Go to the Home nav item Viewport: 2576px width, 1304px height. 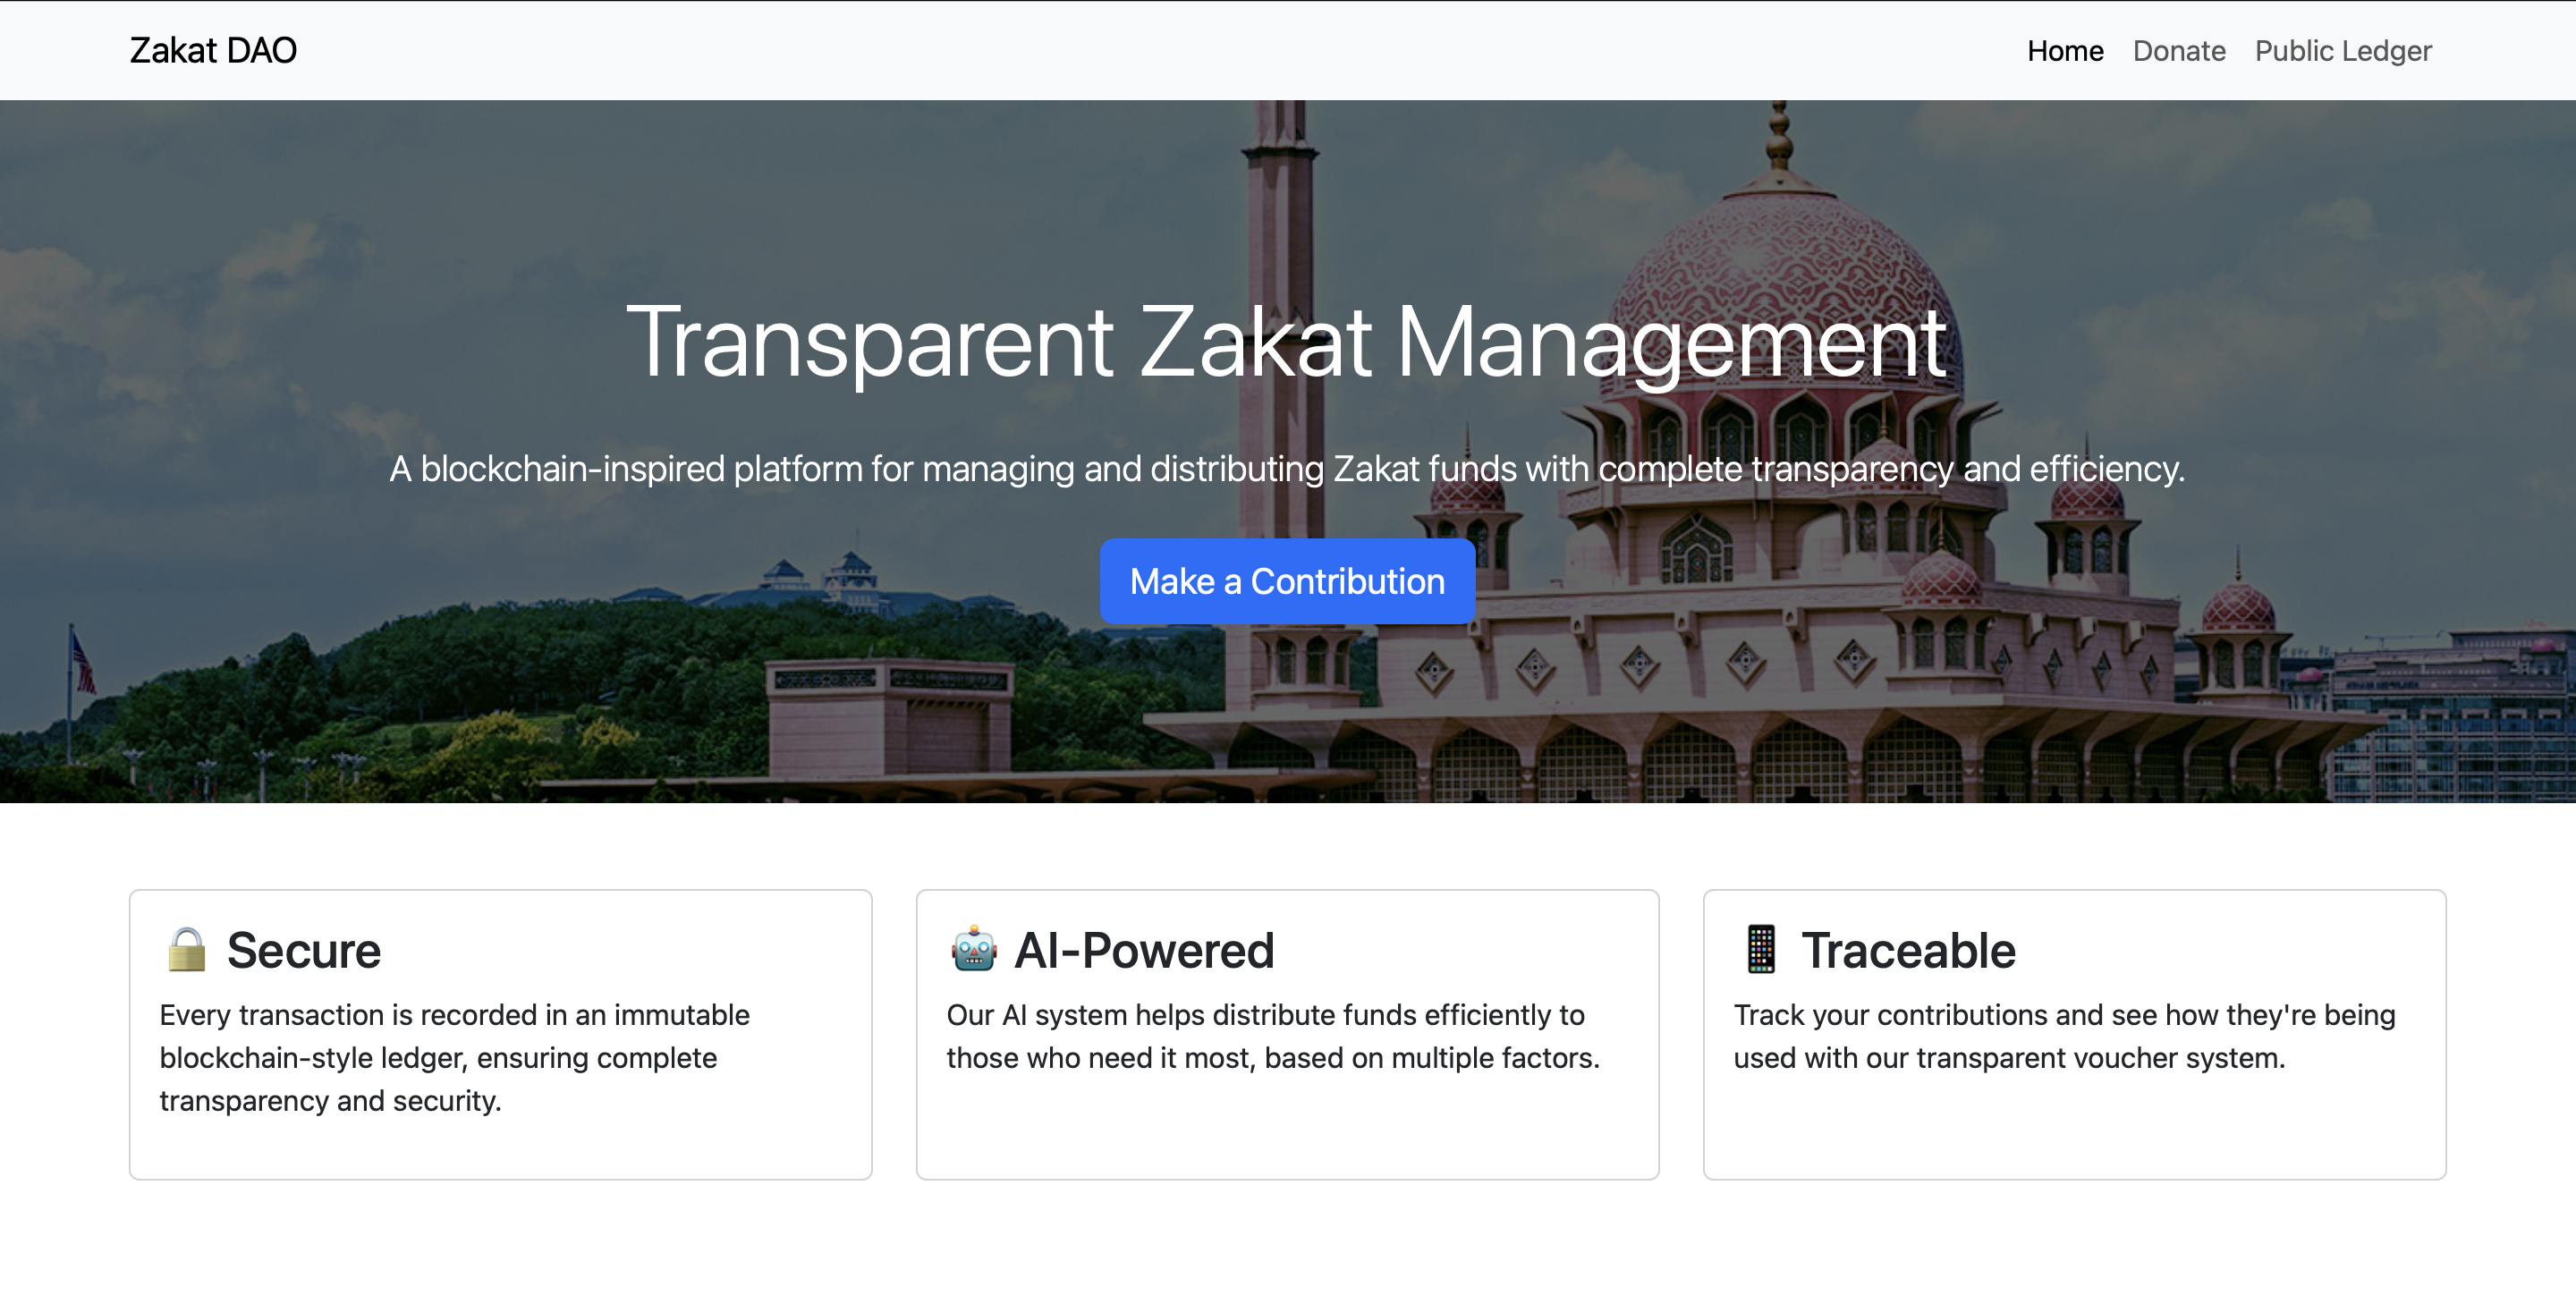click(x=2064, y=51)
